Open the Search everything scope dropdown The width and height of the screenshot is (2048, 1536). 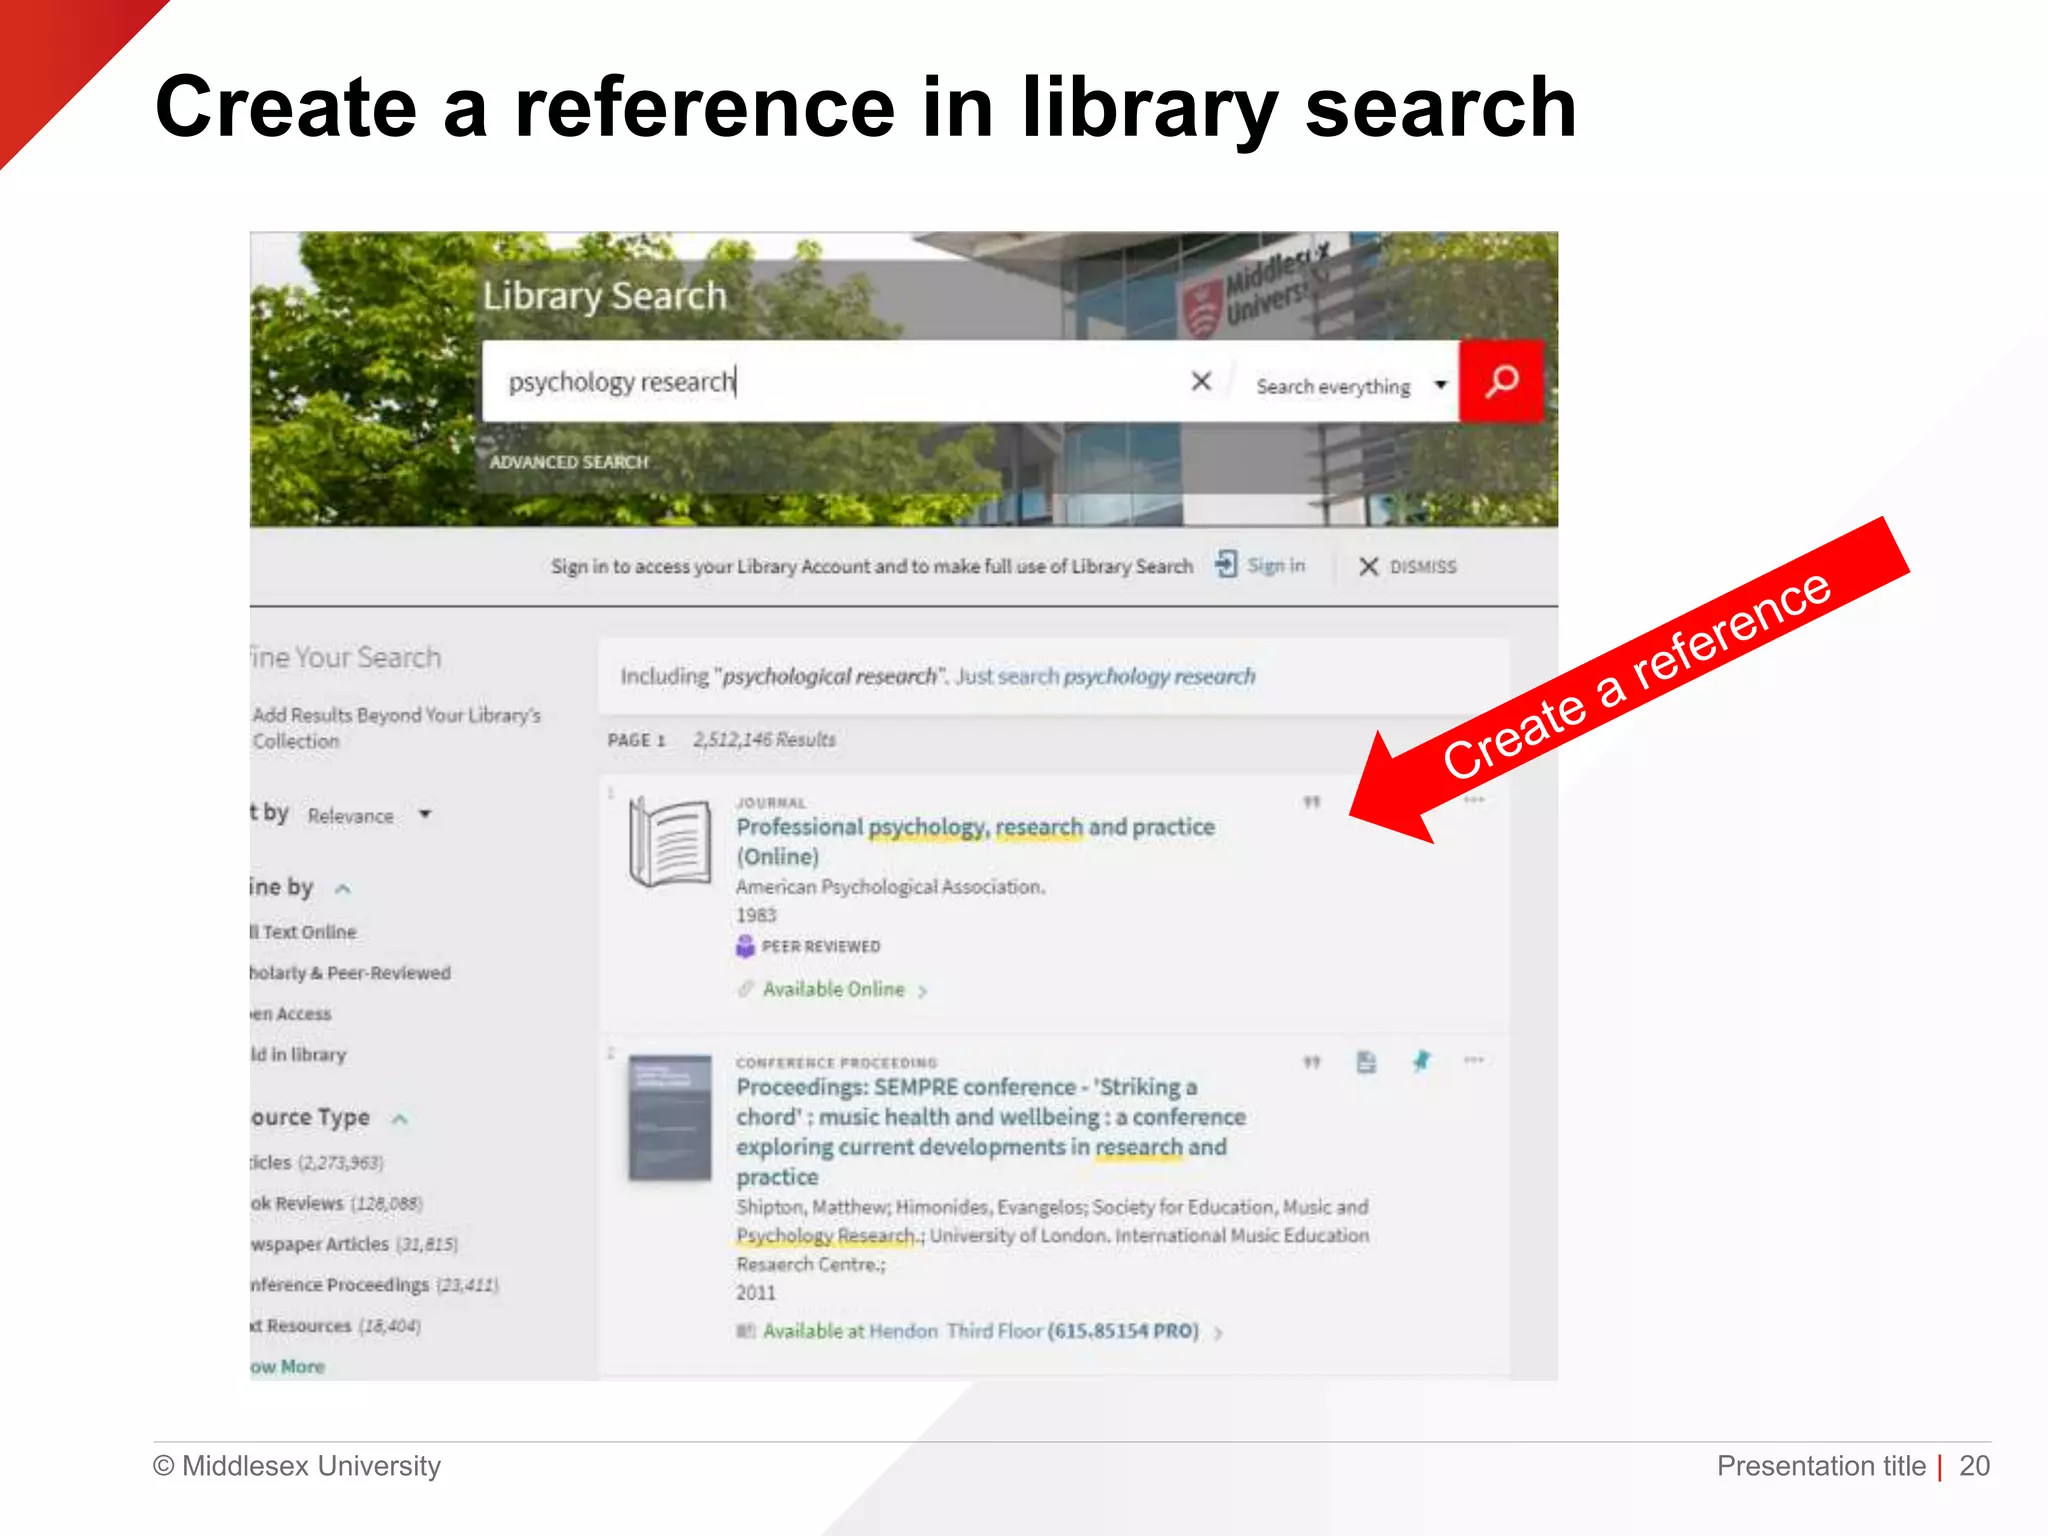tap(1351, 385)
